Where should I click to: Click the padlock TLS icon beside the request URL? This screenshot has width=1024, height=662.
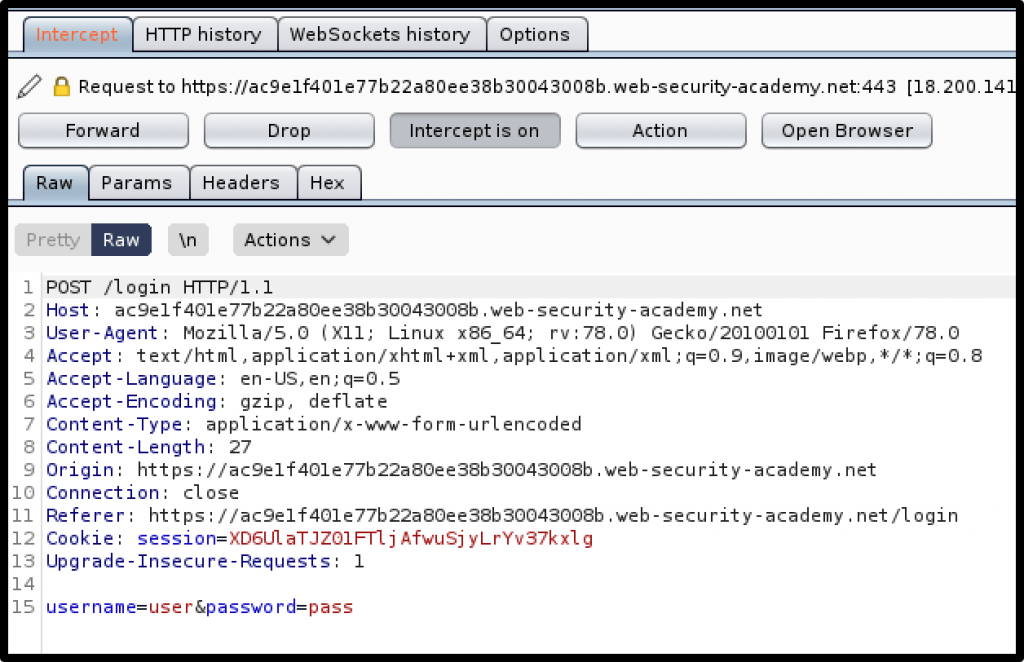pyautogui.click(x=62, y=86)
